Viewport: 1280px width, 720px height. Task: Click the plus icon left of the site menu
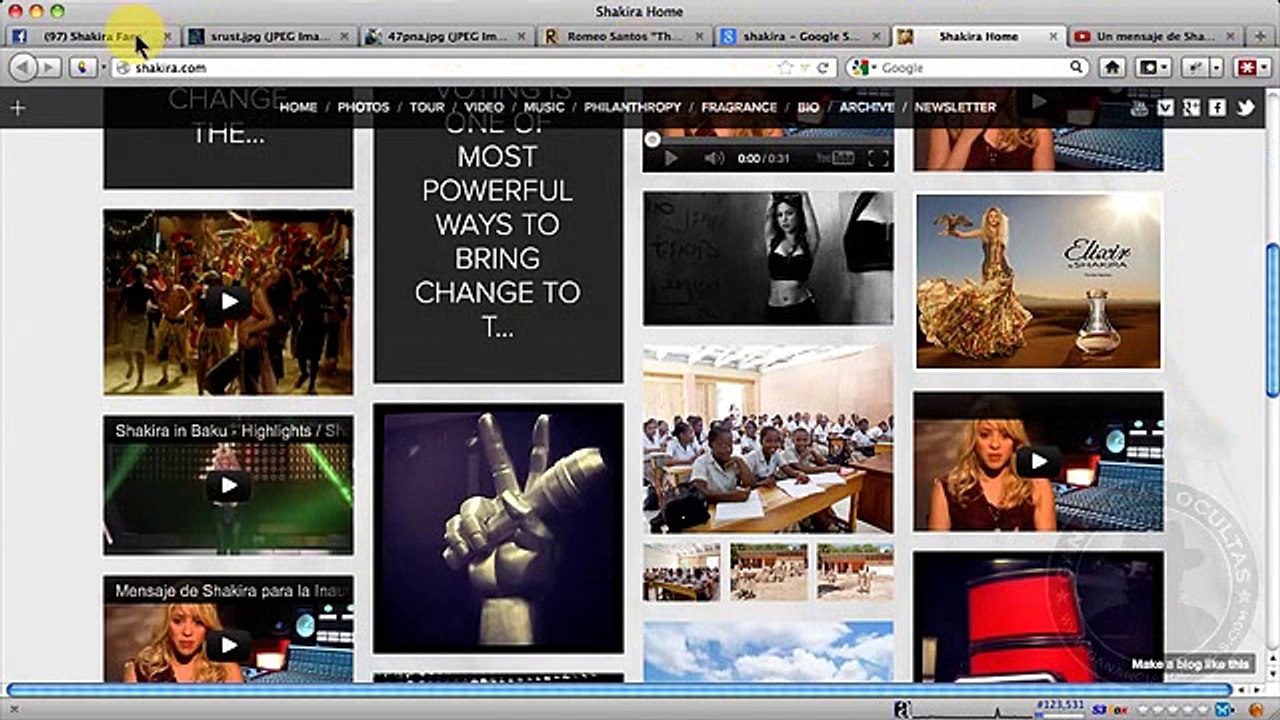coord(17,107)
